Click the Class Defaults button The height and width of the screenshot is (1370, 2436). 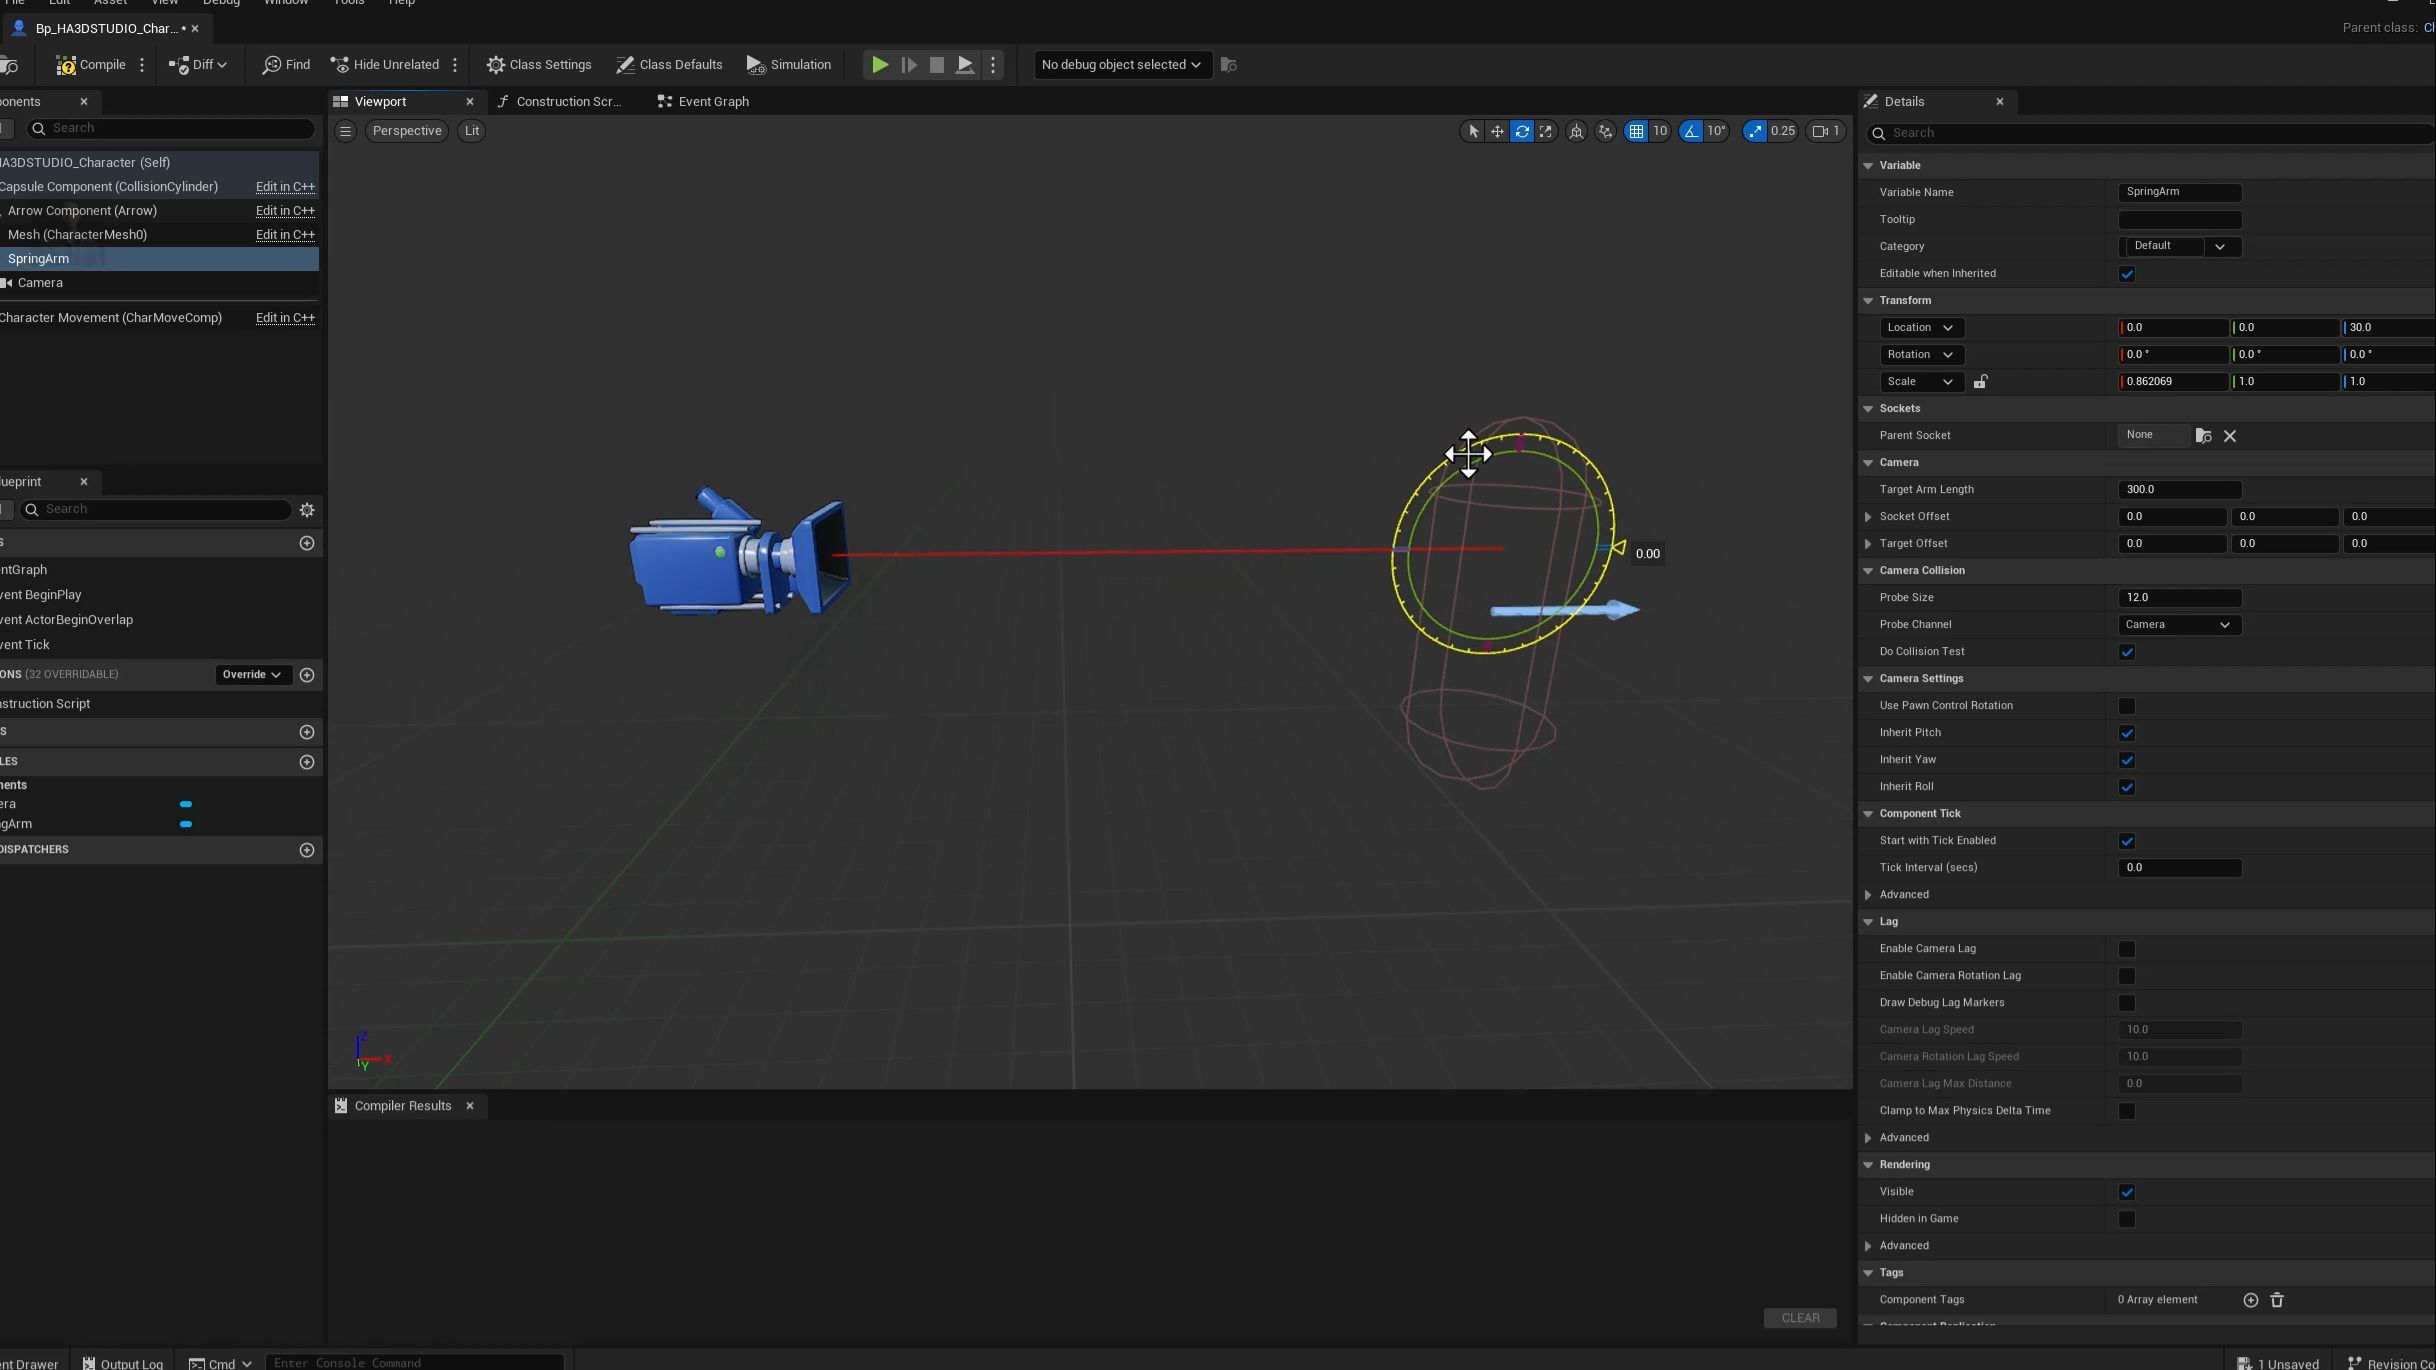click(x=669, y=65)
